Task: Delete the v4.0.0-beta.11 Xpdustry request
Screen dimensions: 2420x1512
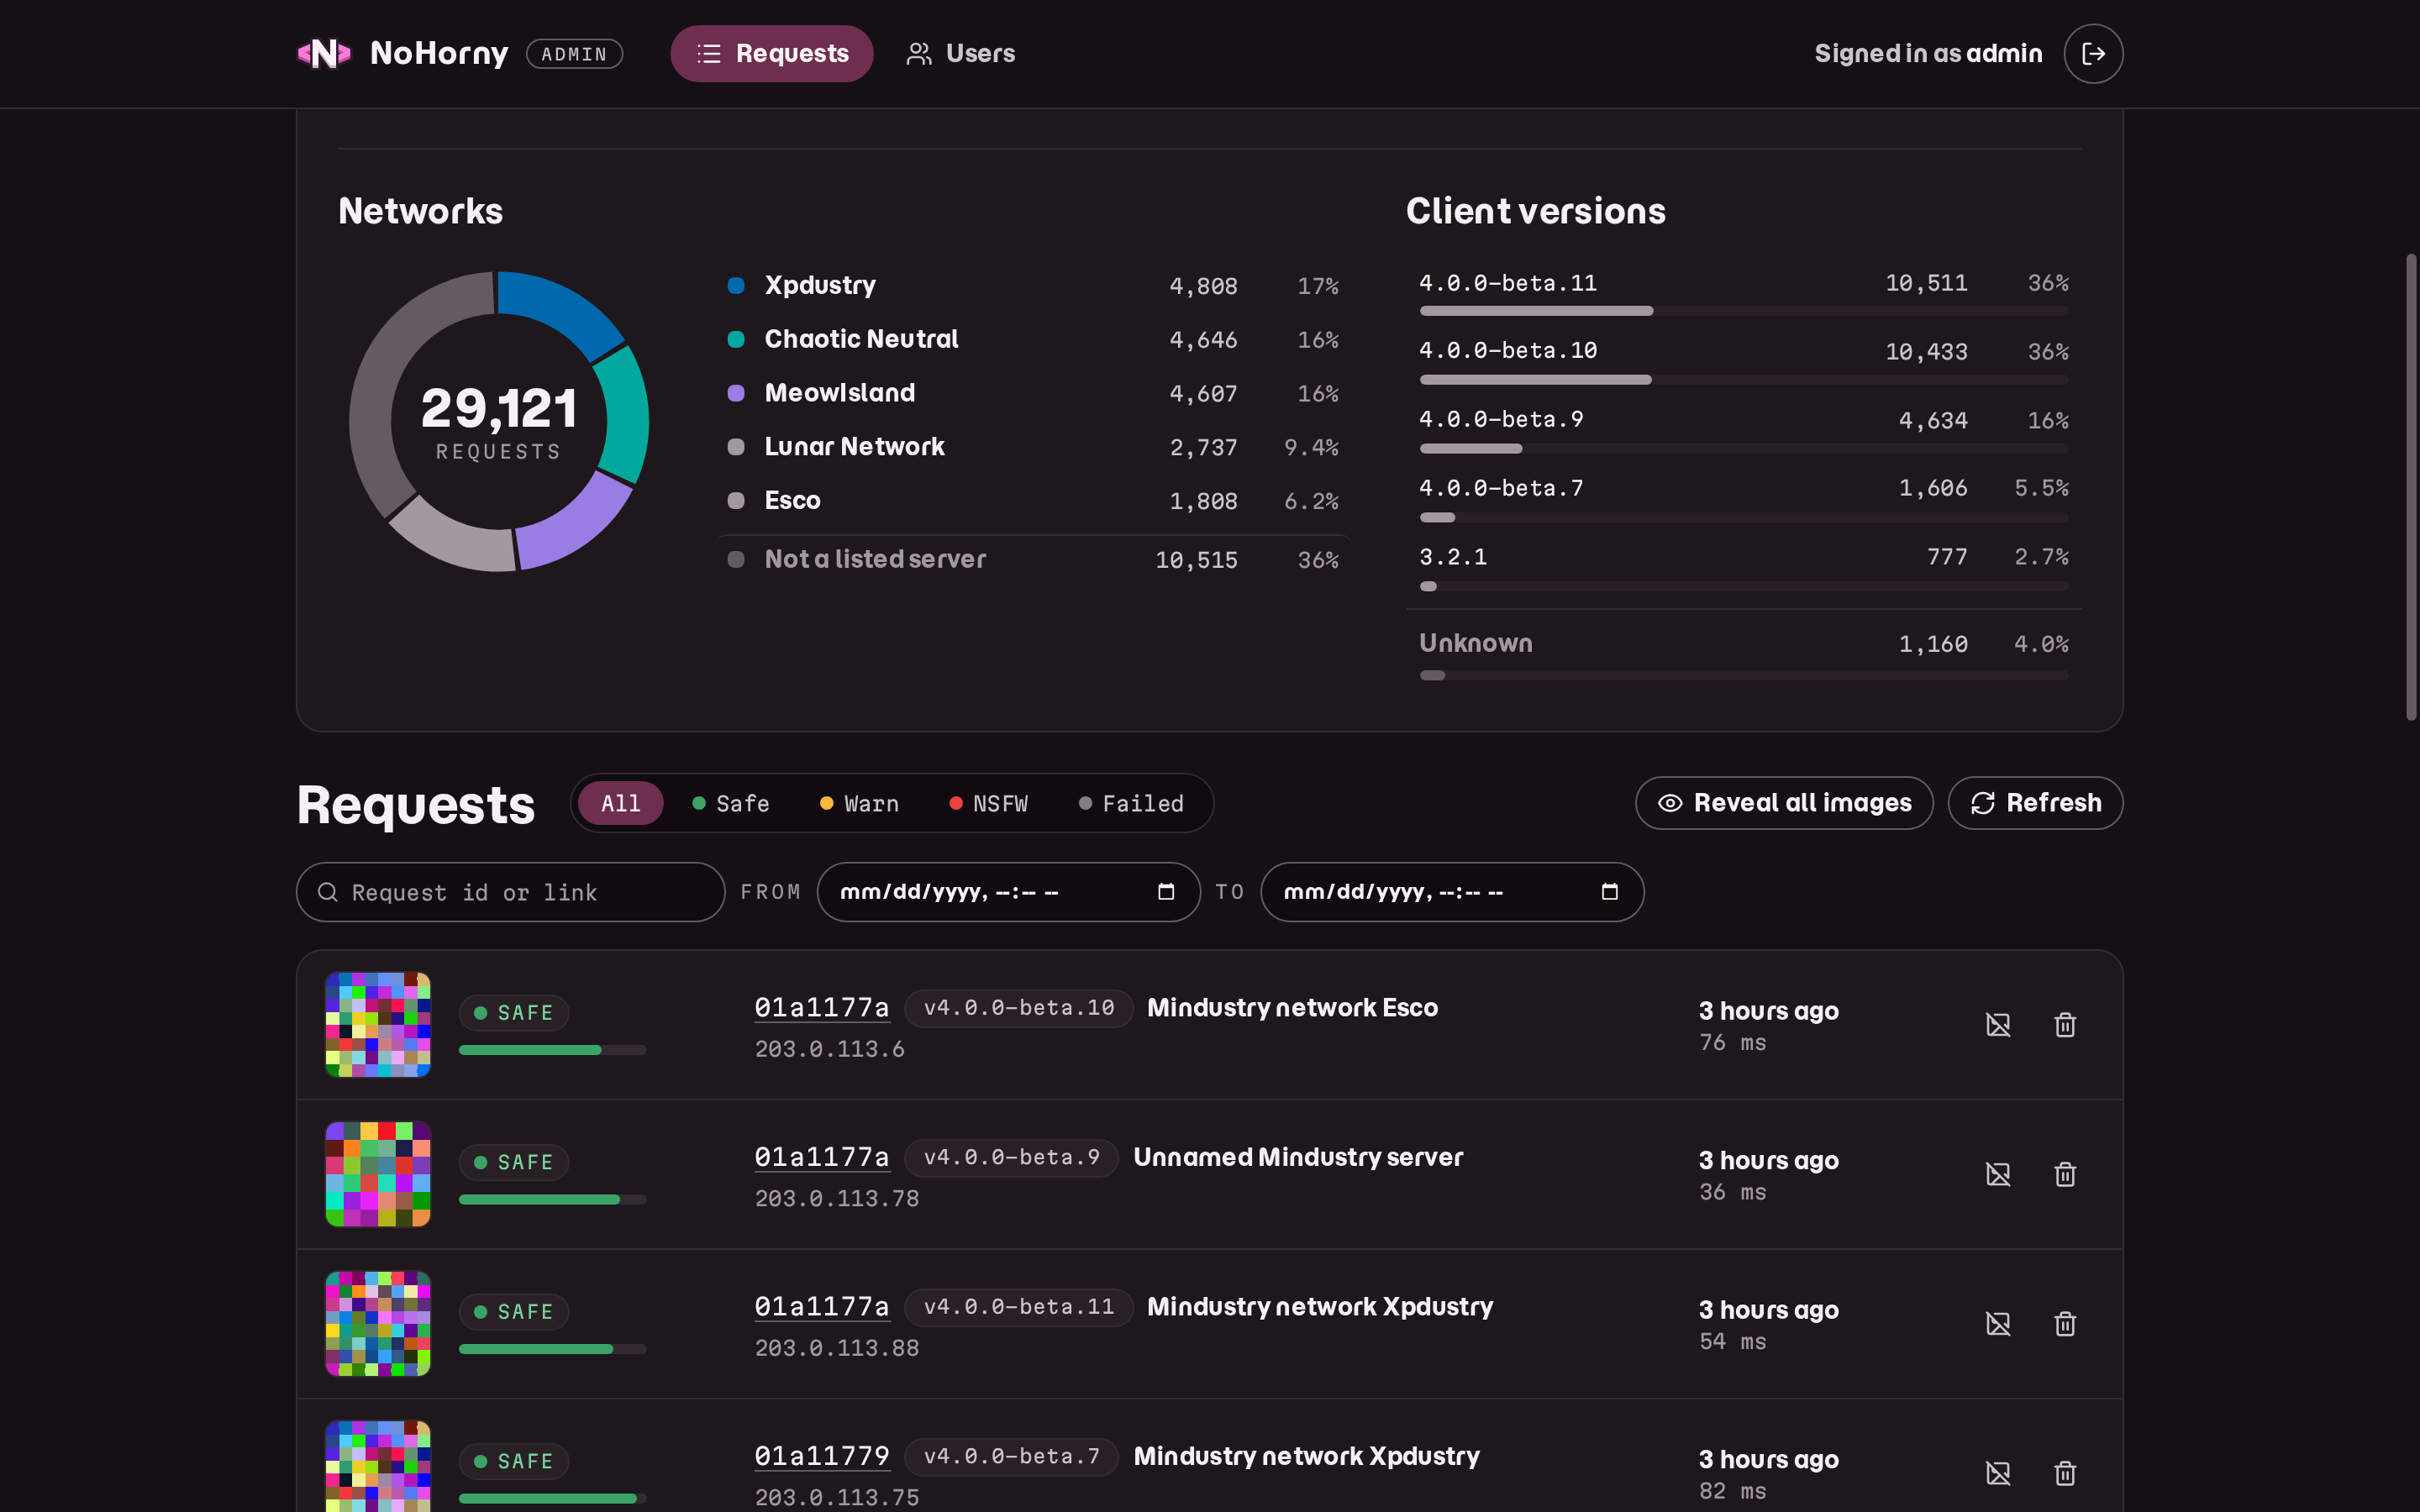Action: (x=2064, y=1324)
